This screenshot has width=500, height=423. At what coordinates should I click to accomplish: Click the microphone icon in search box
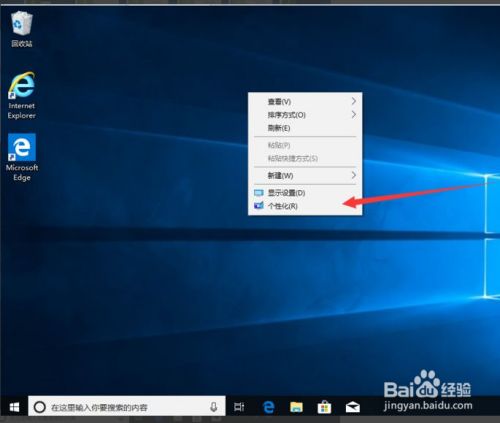[x=214, y=407]
